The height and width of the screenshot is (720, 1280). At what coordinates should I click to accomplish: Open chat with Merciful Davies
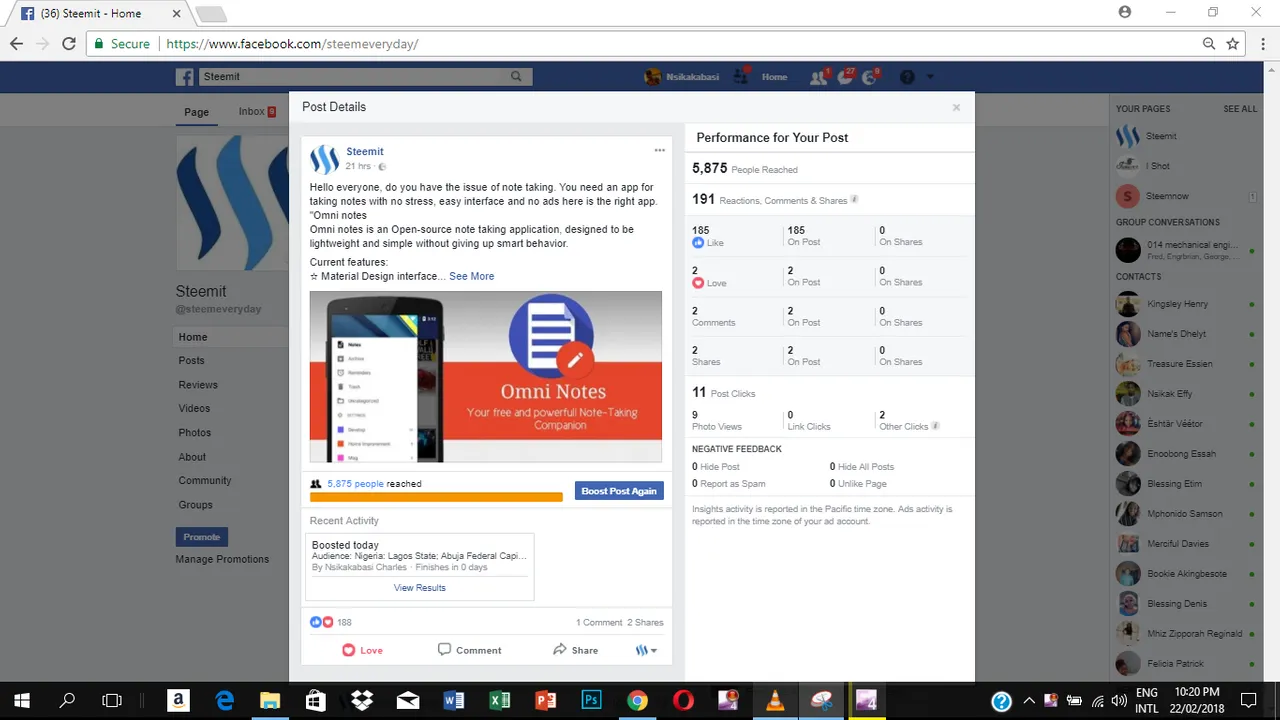1185,544
